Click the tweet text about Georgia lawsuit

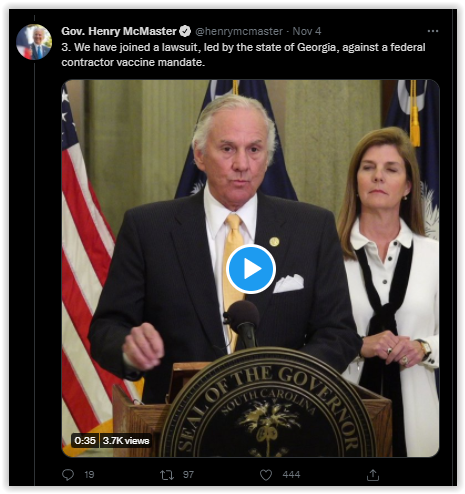(x=243, y=55)
